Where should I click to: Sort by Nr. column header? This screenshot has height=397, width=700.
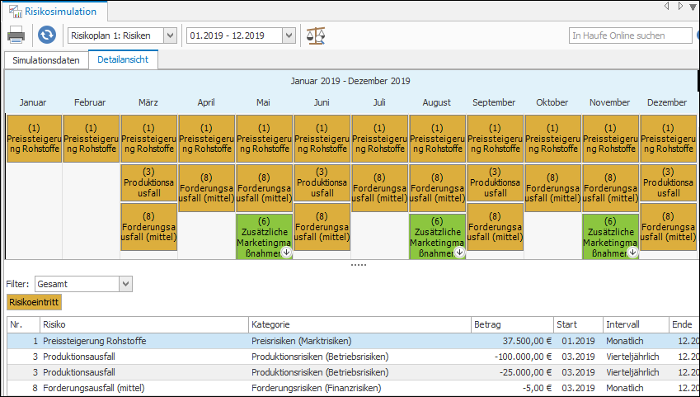click(x=24, y=325)
